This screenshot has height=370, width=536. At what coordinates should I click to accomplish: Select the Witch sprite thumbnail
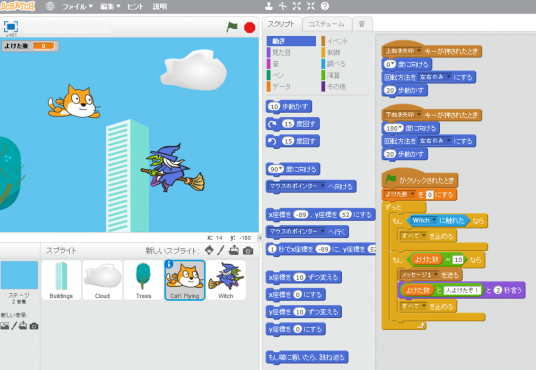click(x=226, y=280)
